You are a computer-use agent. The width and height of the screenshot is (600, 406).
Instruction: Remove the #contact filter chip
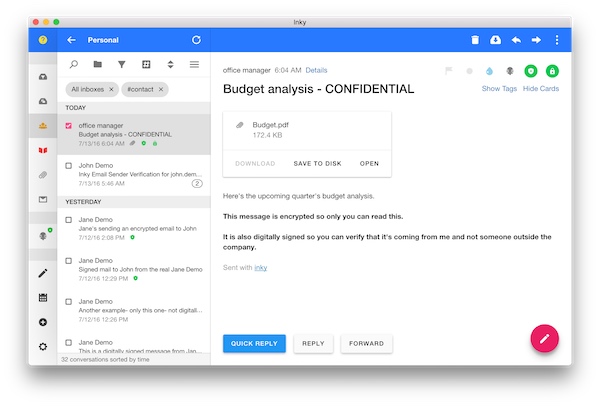coord(161,90)
